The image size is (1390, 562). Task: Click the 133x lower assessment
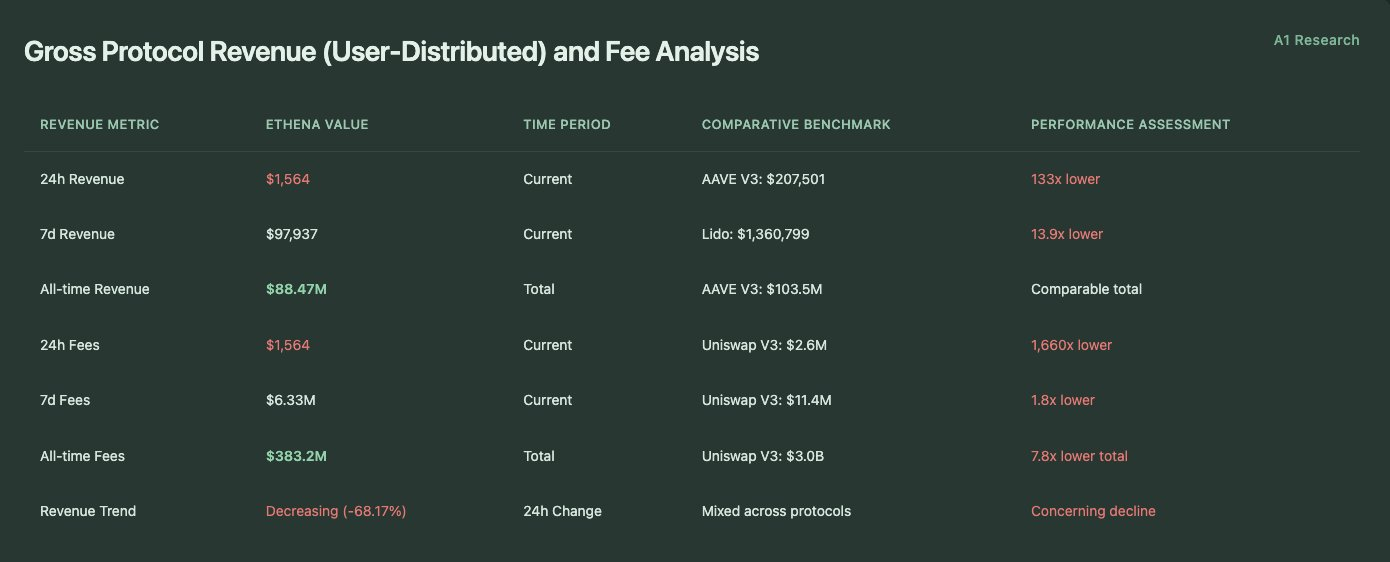[x=1065, y=179]
